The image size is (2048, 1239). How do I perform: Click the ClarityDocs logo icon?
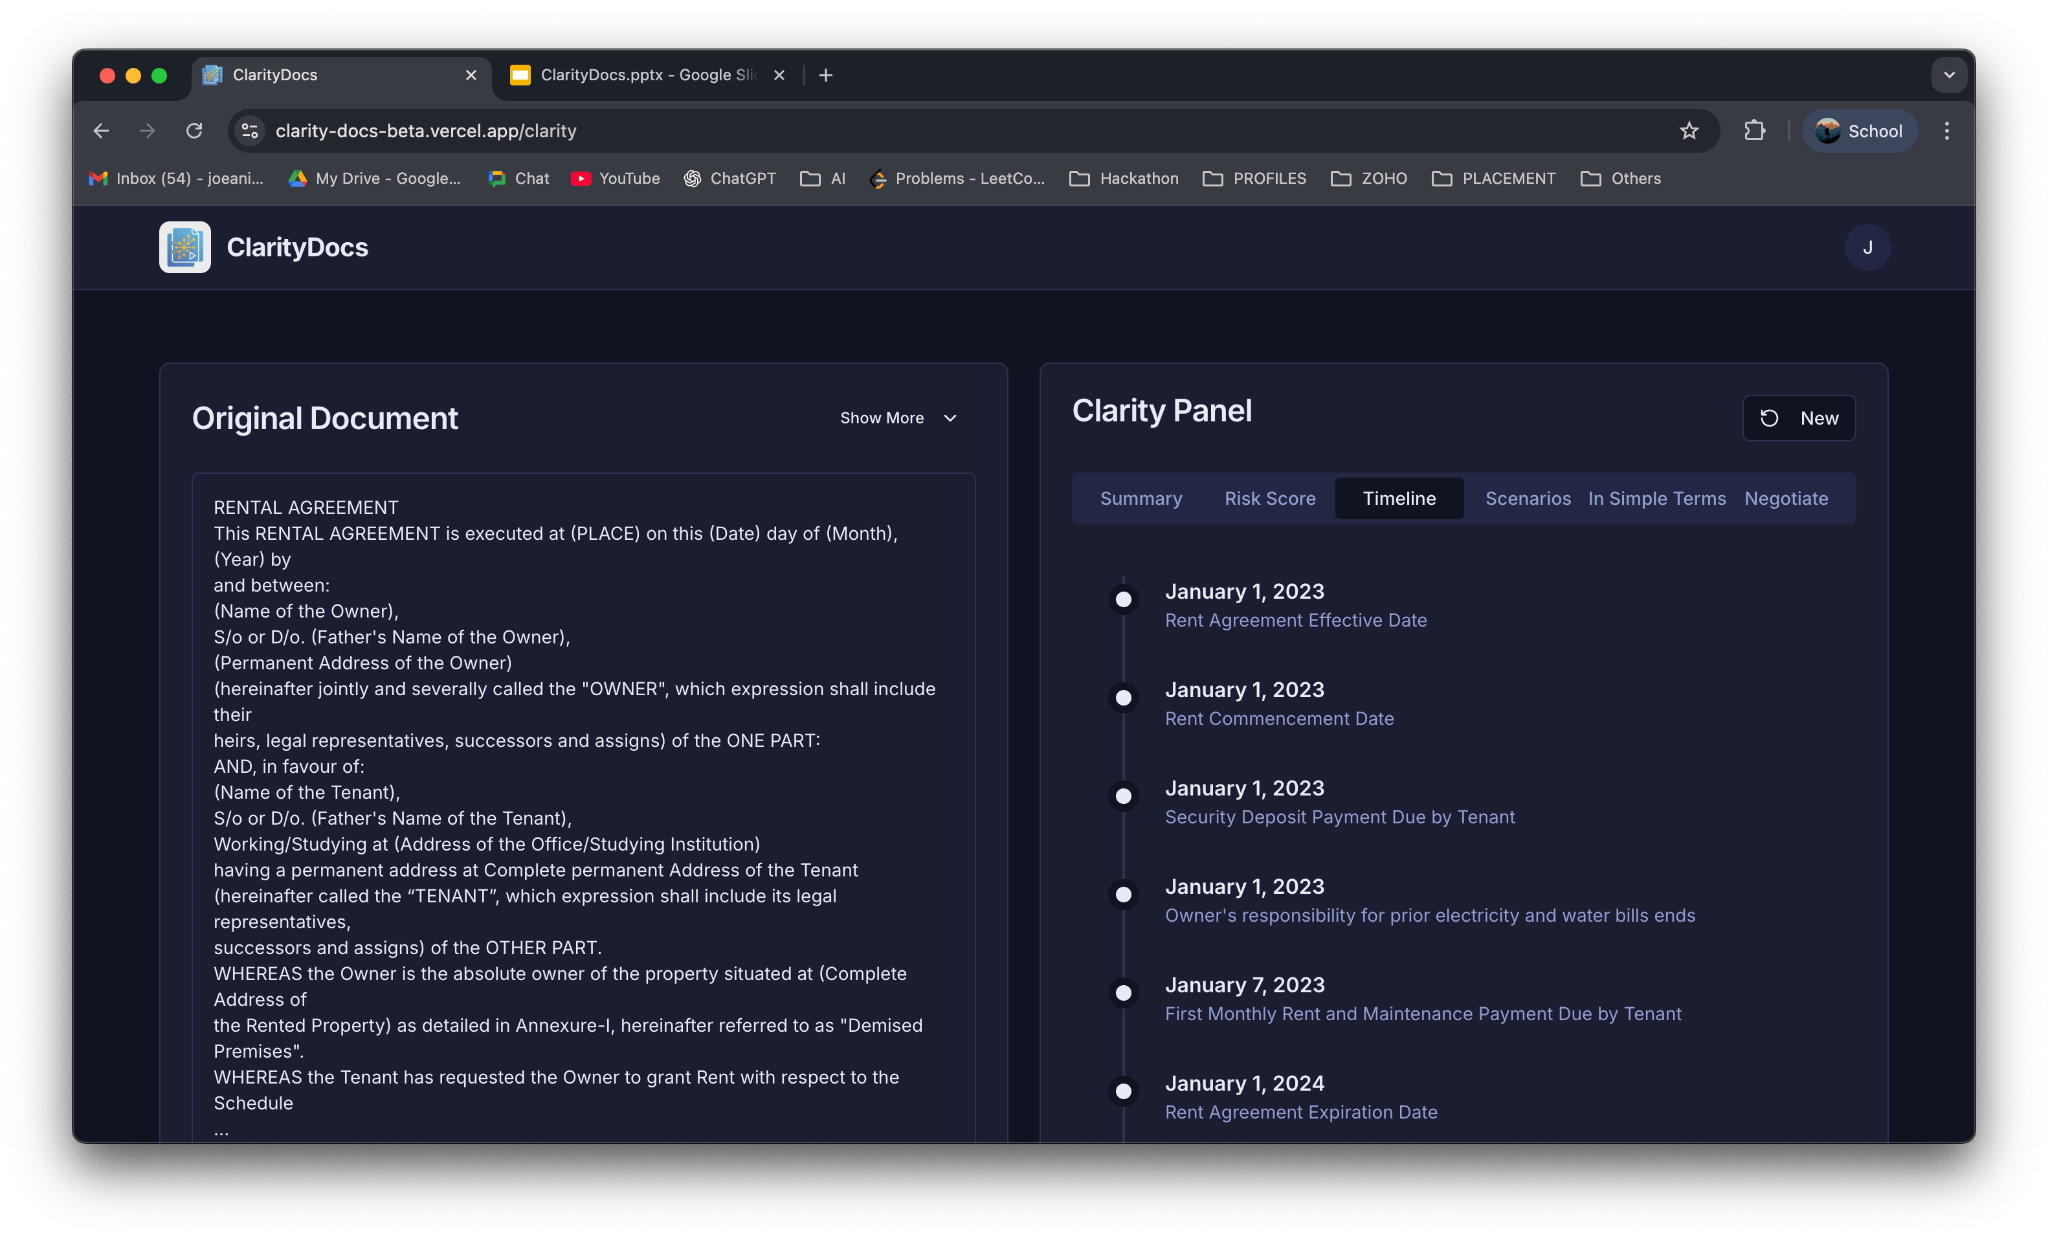click(x=185, y=247)
